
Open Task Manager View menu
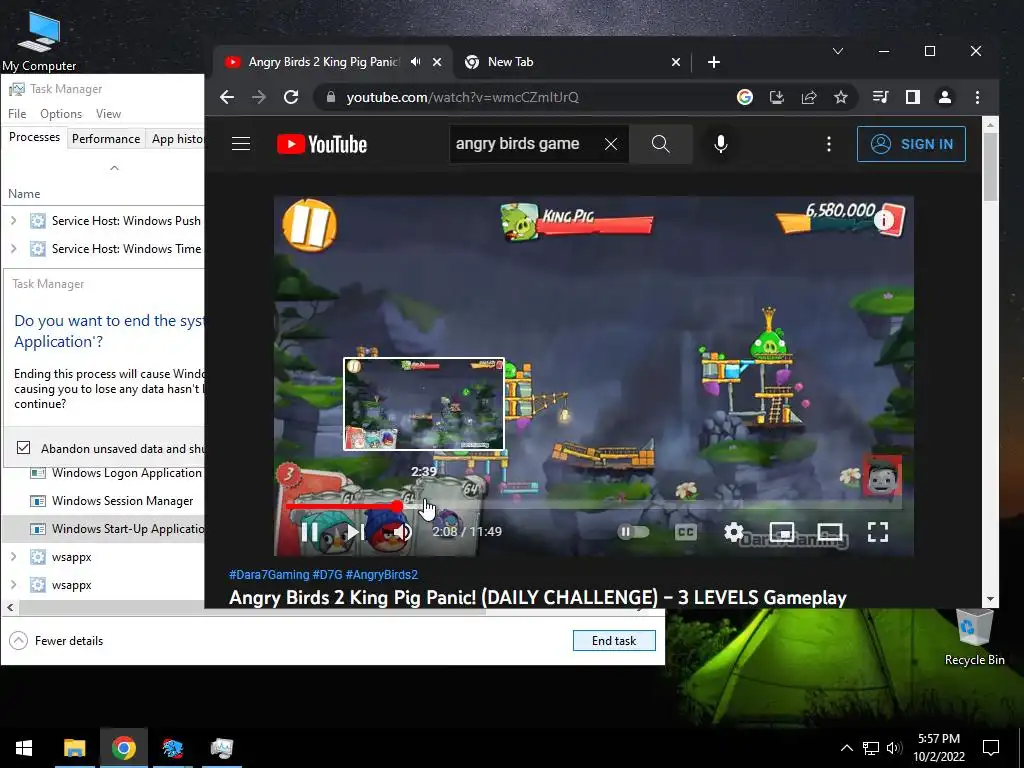pos(108,114)
